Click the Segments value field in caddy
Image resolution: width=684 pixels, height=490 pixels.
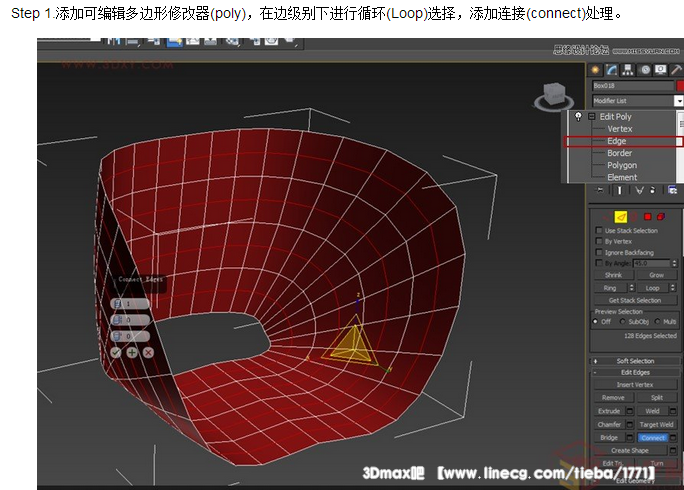134,303
